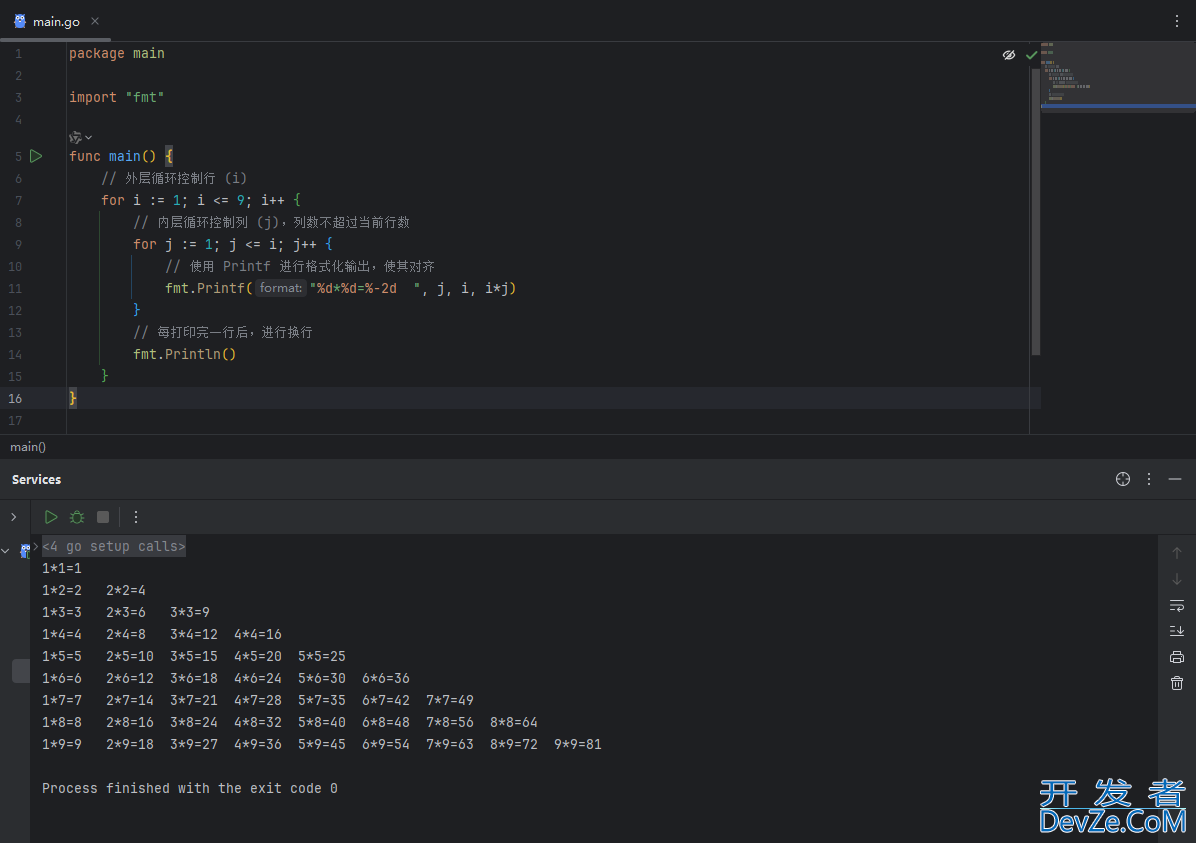
Task: Click '9*9=81' in the console output
Action: (578, 745)
